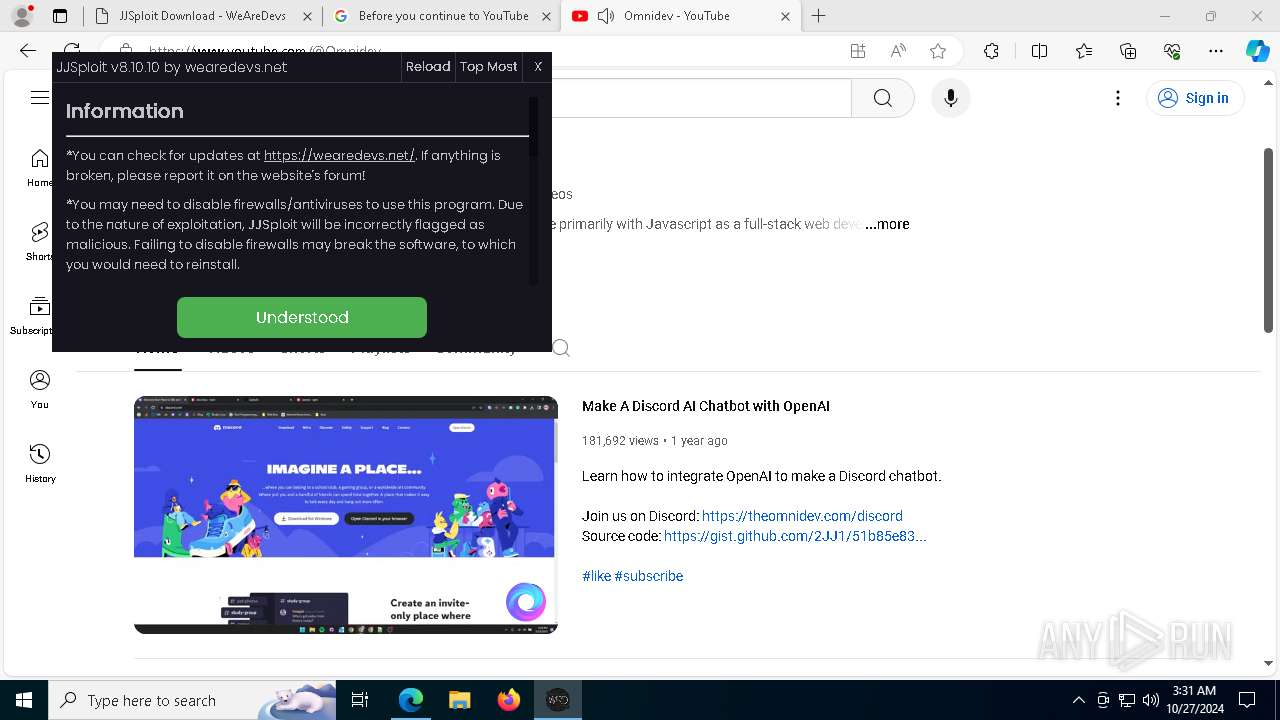Image resolution: width=1280 pixels, height=720 pixels.
Task: Open the YouTube hamburger guide menu
Action: point(40,97)
